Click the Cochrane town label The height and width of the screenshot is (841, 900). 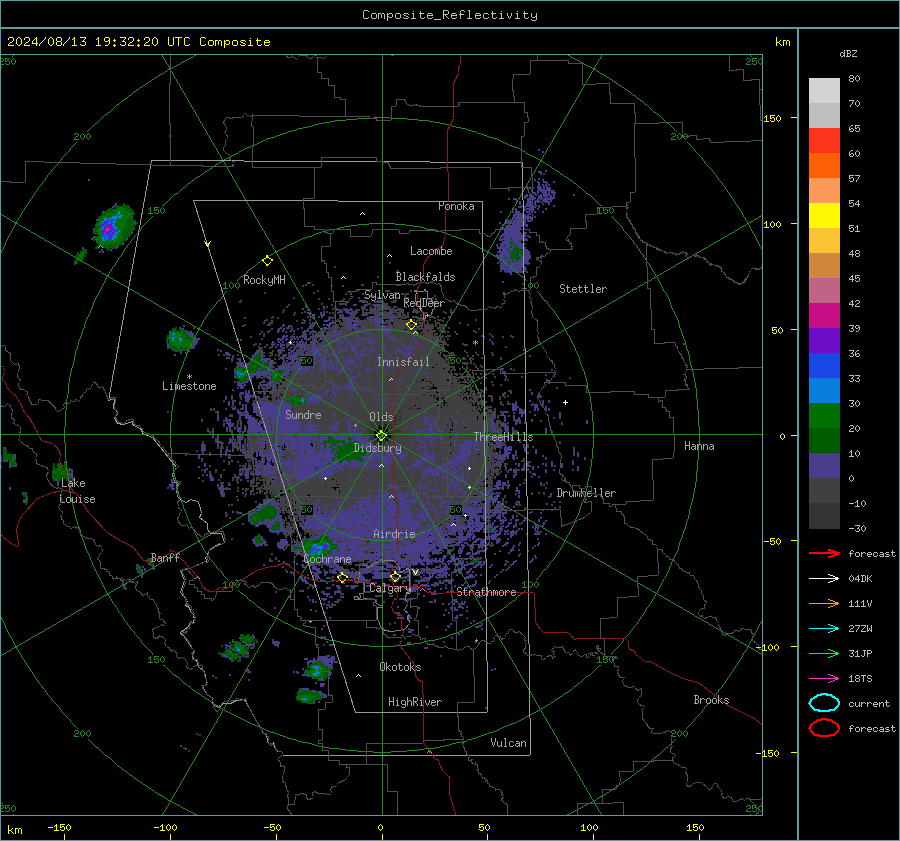click(x=327, y=559)
